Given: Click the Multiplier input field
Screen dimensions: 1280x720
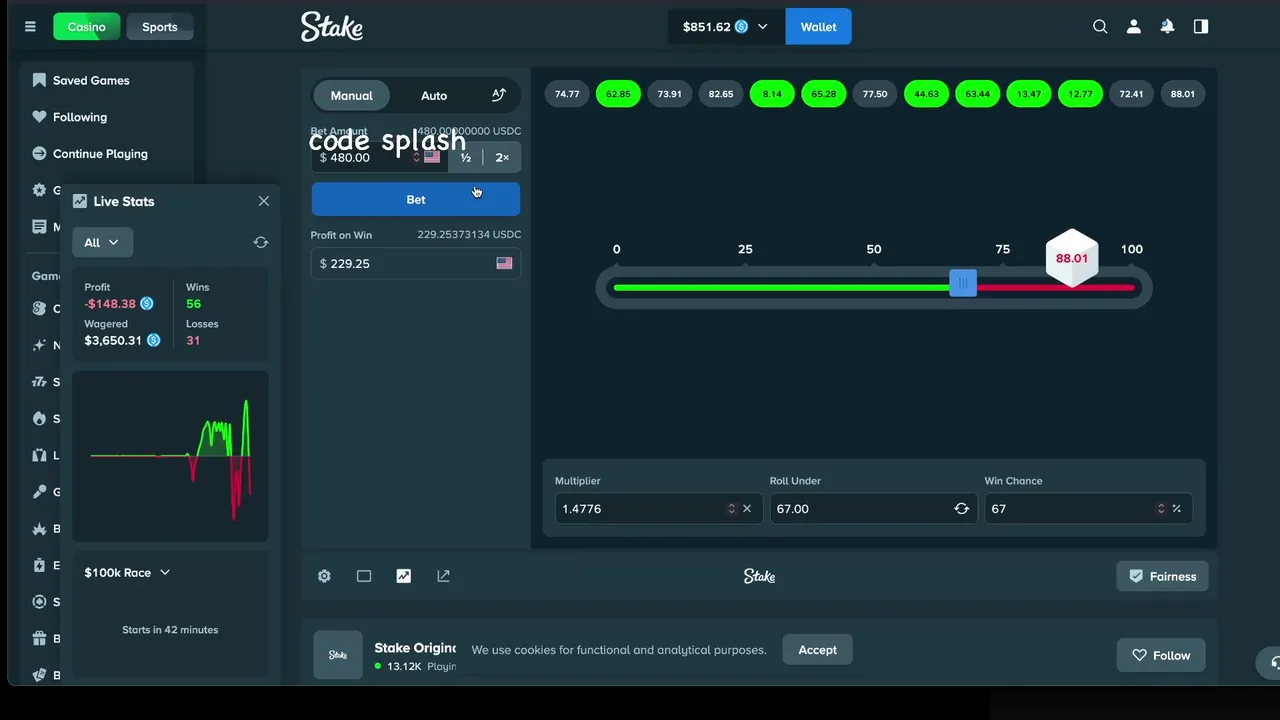Looking at the screenshot, I should click(x=659, y=509).
